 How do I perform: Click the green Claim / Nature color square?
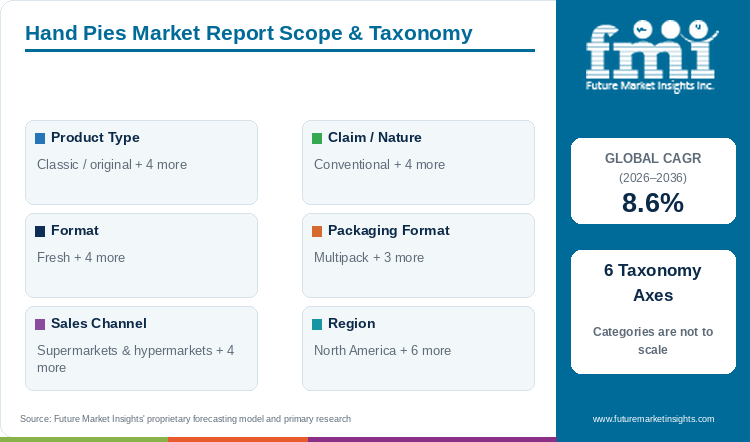tap(317, 139)
